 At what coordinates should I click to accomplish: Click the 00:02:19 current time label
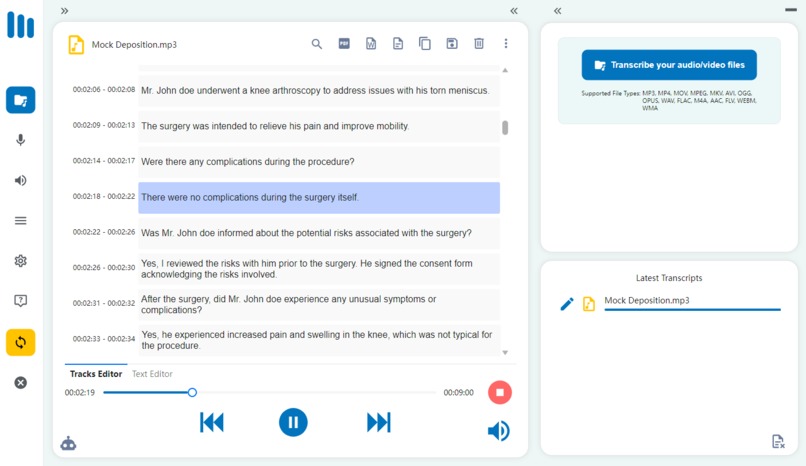click(80, 393)
